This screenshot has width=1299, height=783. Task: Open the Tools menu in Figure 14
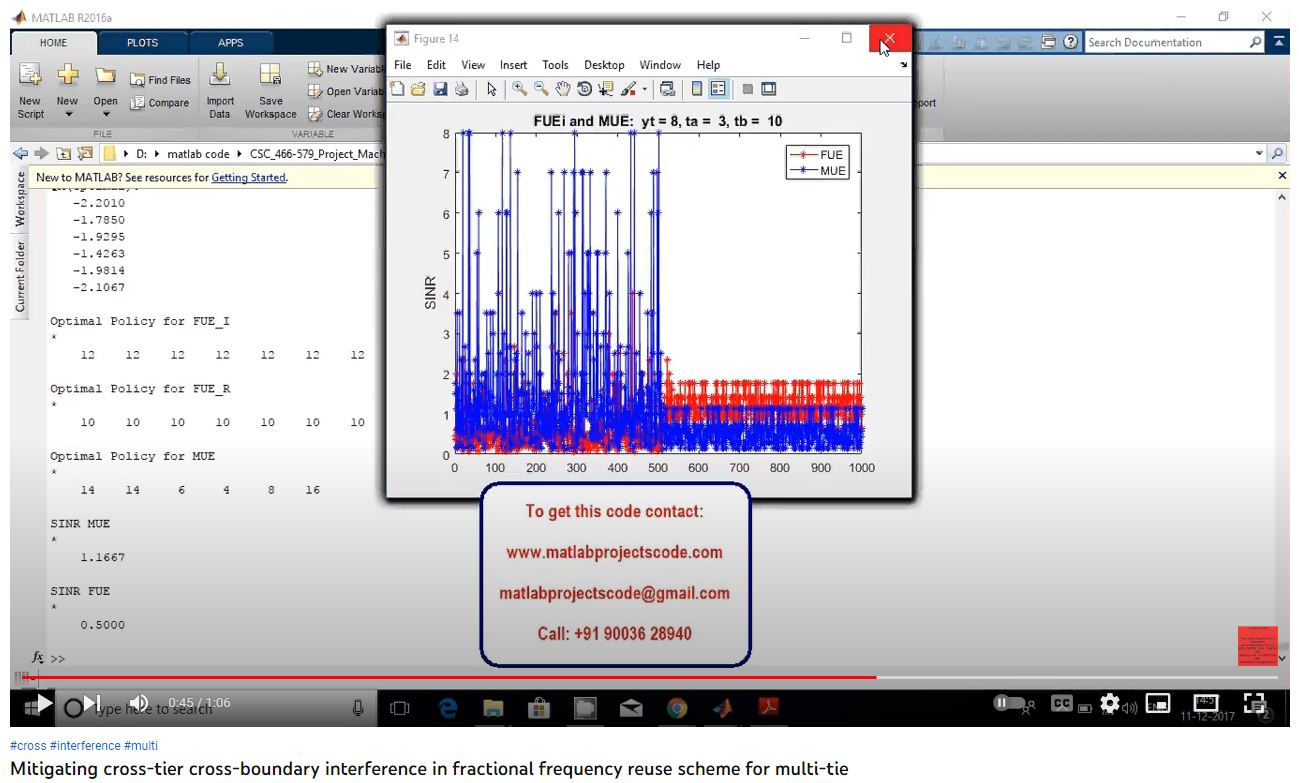(555, 65)
